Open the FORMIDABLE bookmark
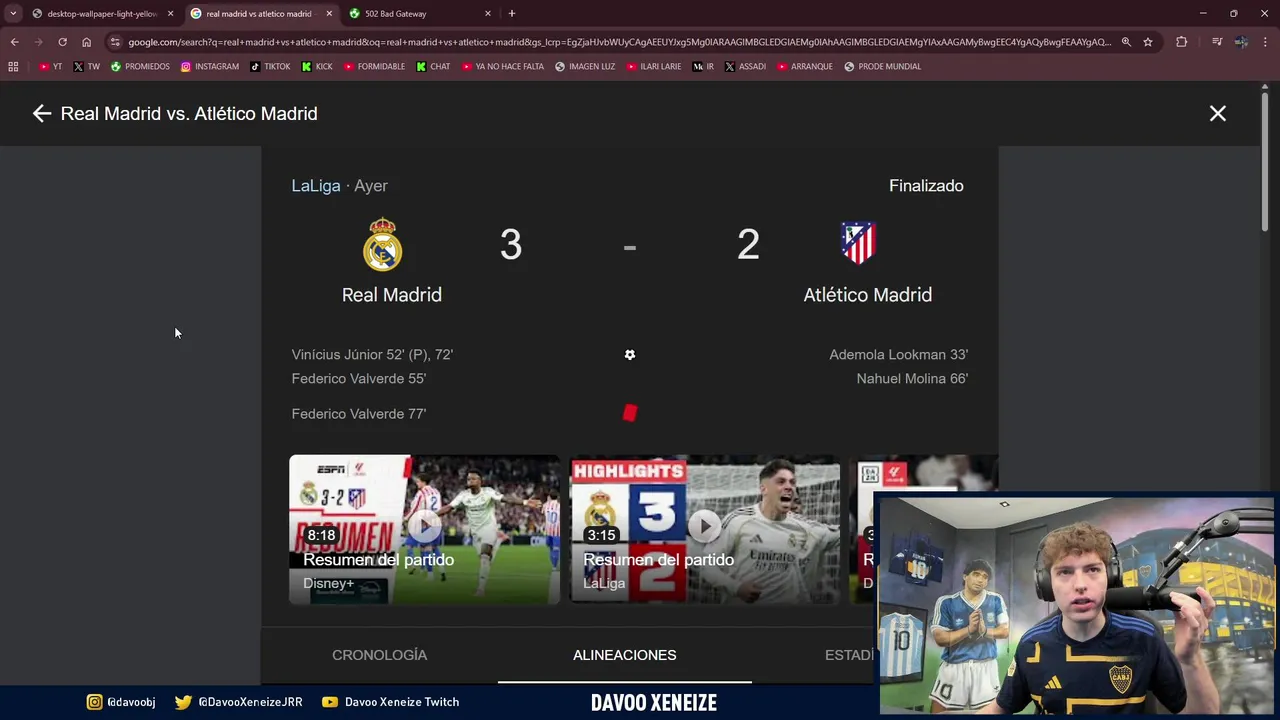1280x720 pixels. [x=374, y=67]
